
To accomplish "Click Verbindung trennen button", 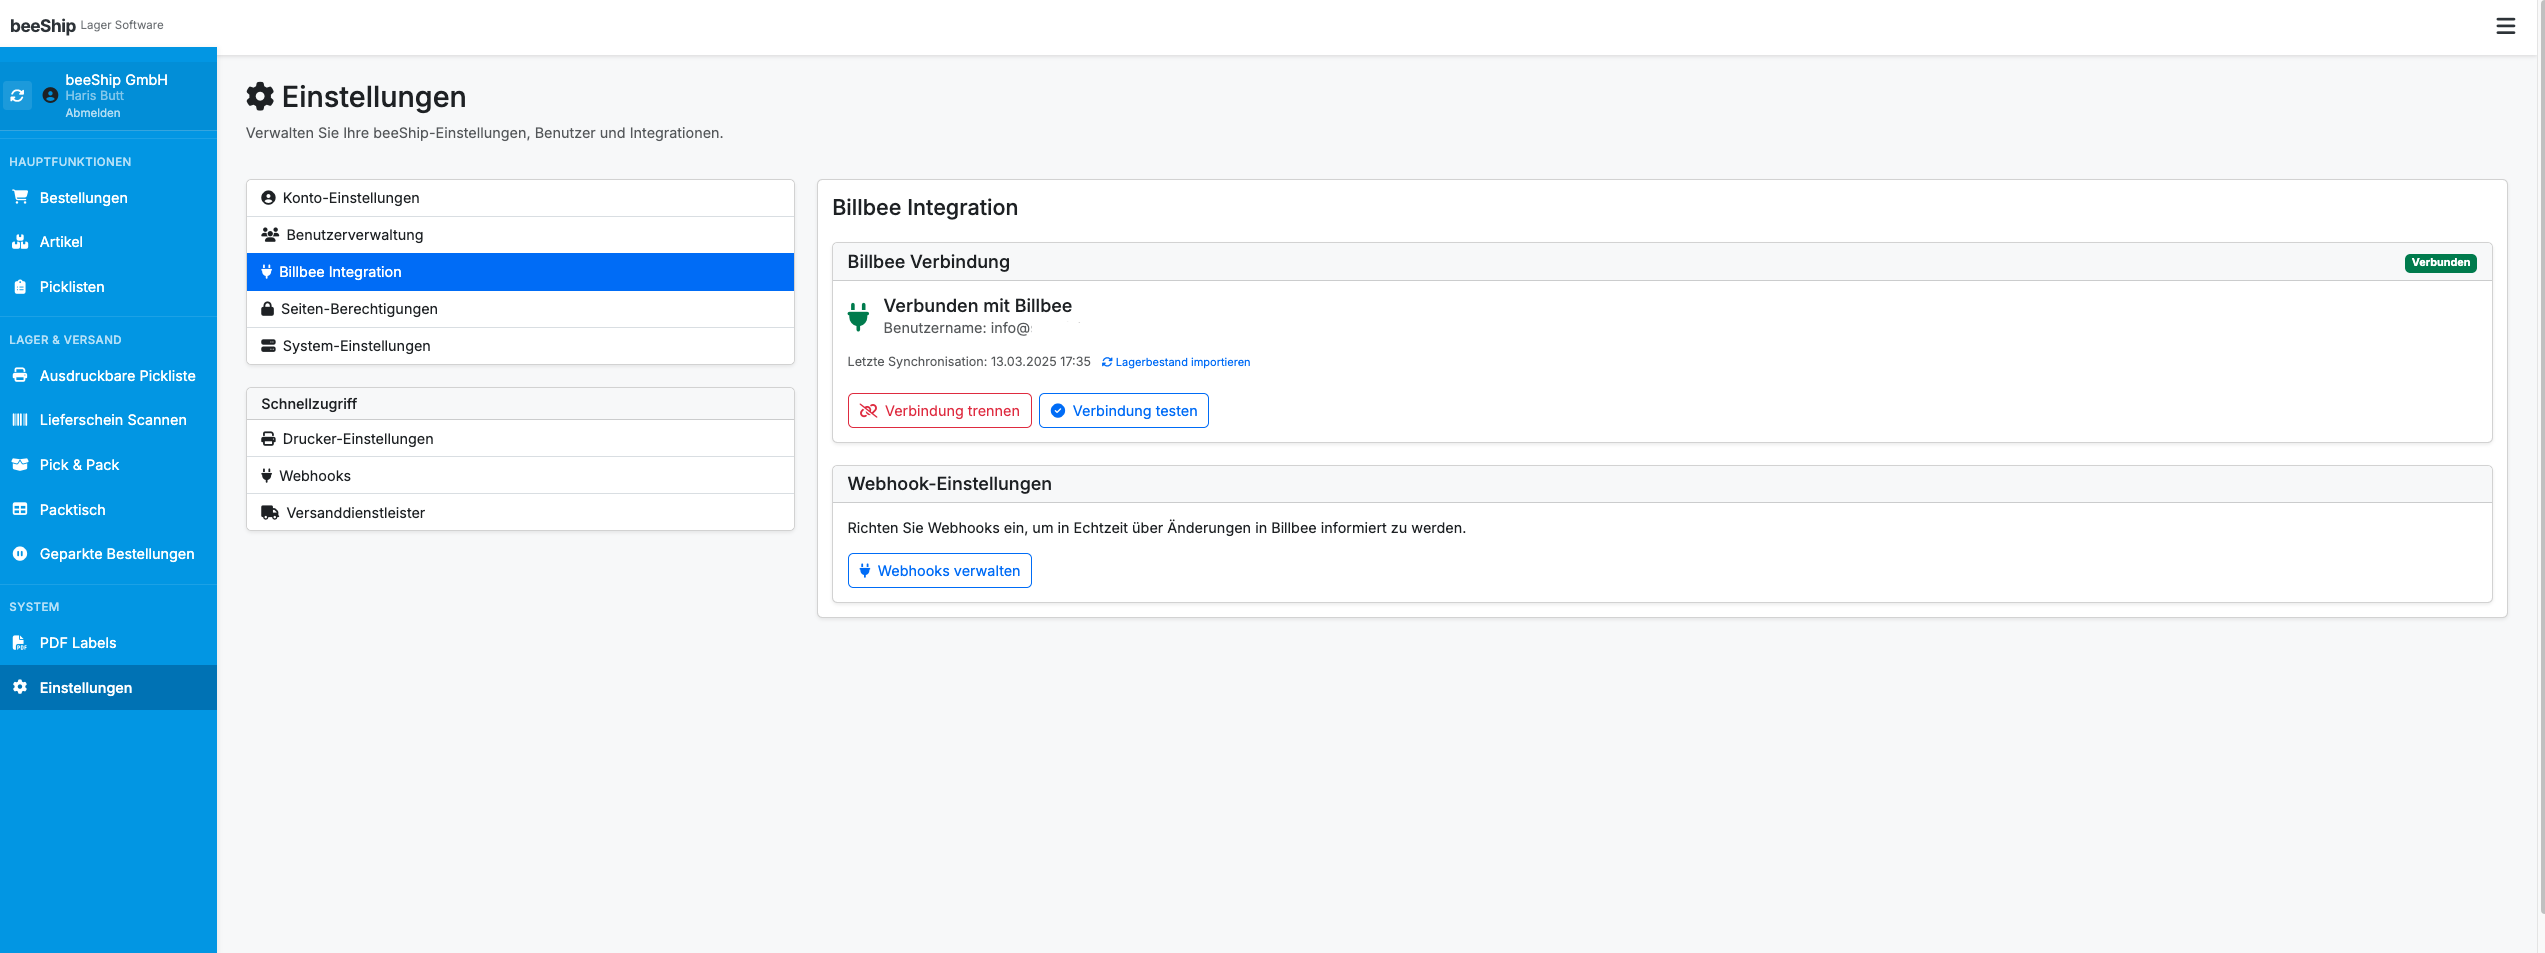I will (x=939, y=411).
